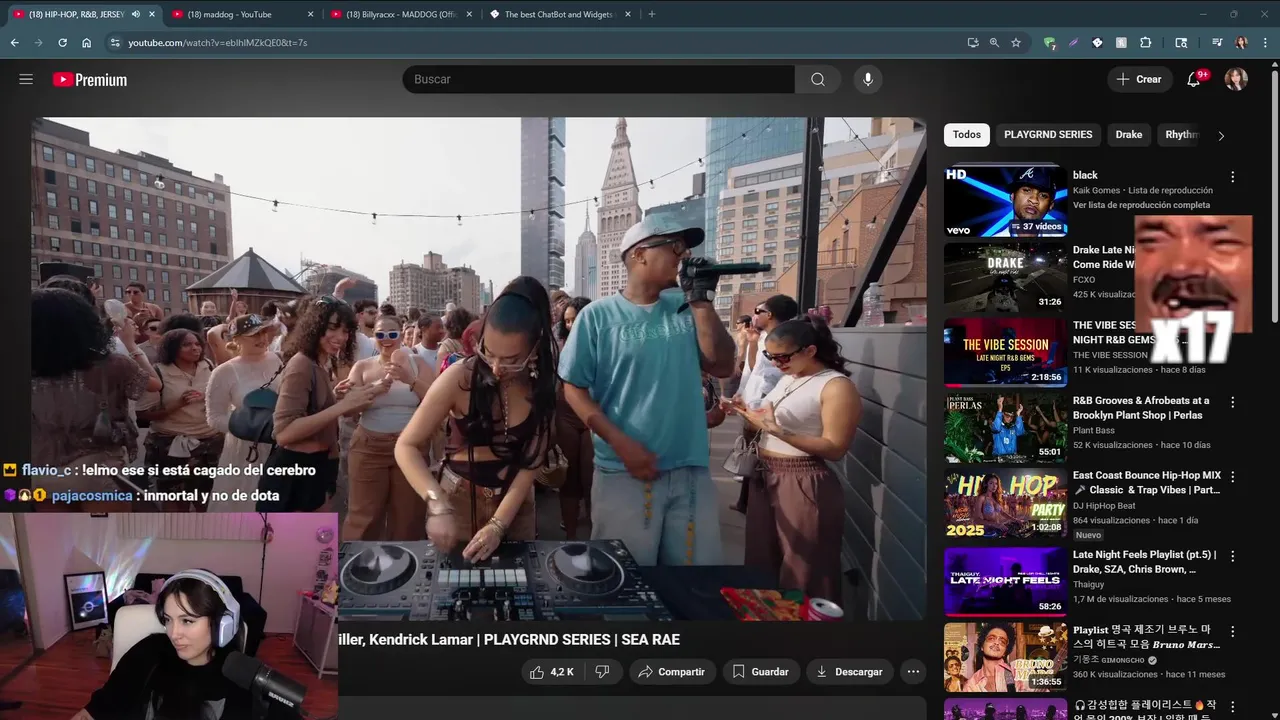Open 'Ver lista de reproducción completa'
Image resolution: width=1280 pixels, height=720 pixels.
coord(1141,205)
